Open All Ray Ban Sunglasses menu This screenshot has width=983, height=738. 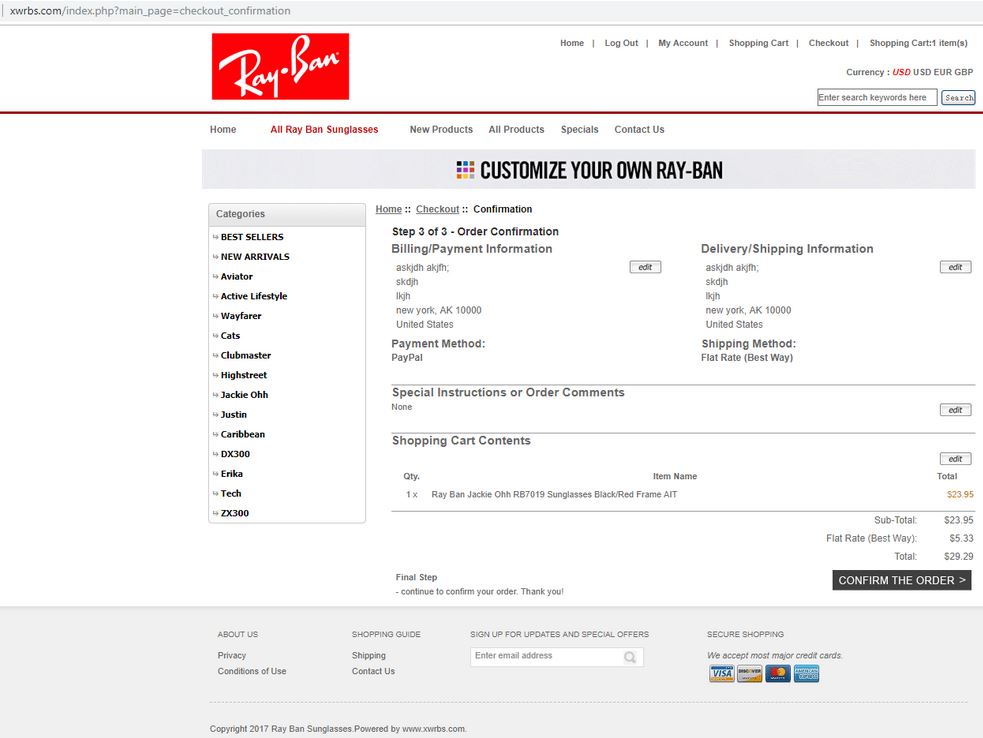324,130
